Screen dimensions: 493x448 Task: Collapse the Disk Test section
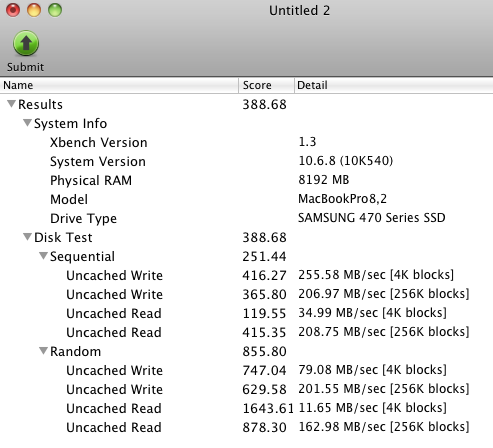(28, 237)
